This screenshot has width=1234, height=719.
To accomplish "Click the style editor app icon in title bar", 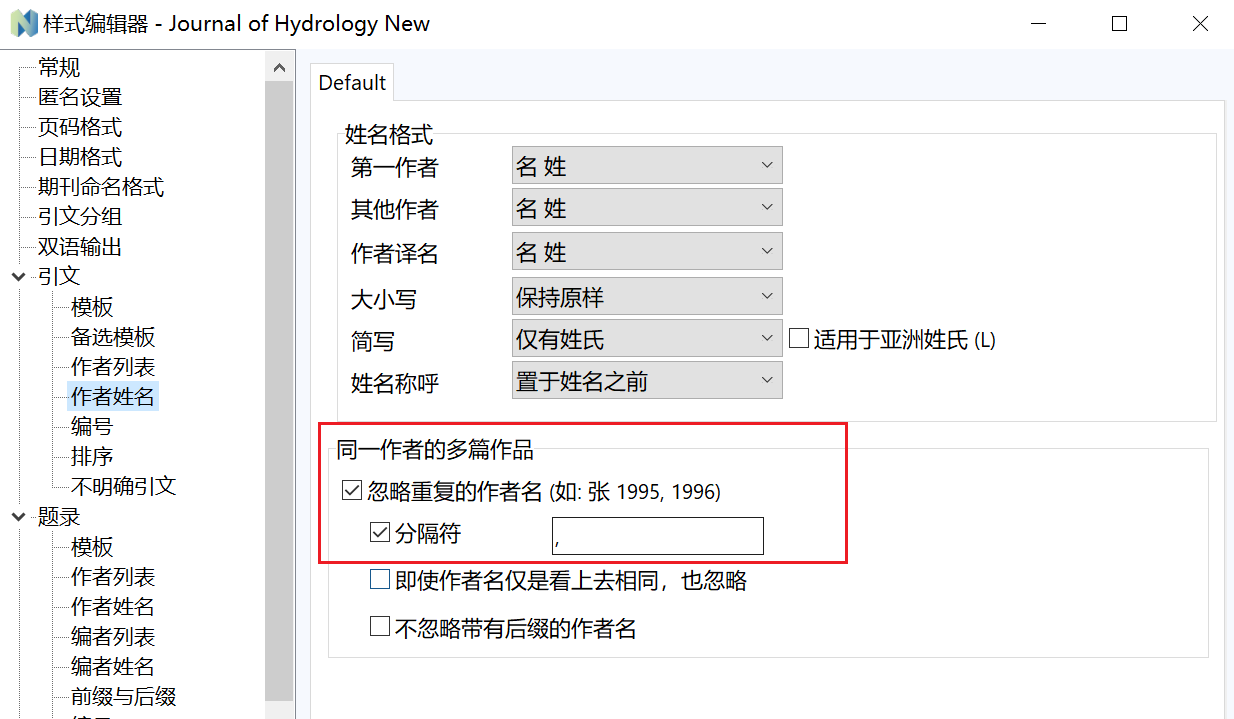I will pos(24,23).
